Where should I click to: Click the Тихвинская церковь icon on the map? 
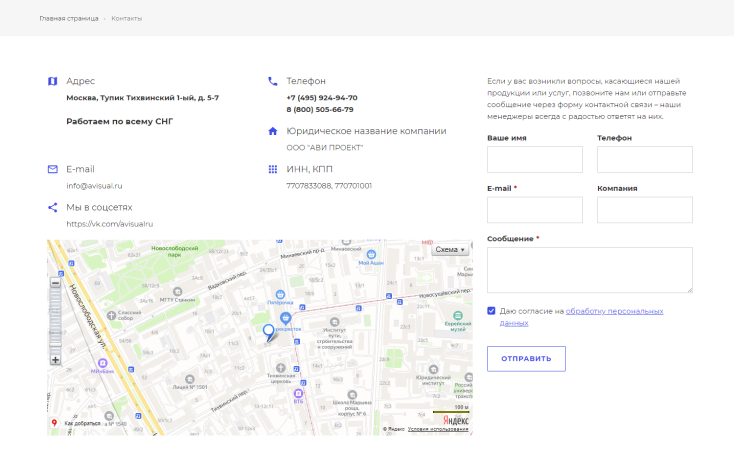[x=281, y=368]
